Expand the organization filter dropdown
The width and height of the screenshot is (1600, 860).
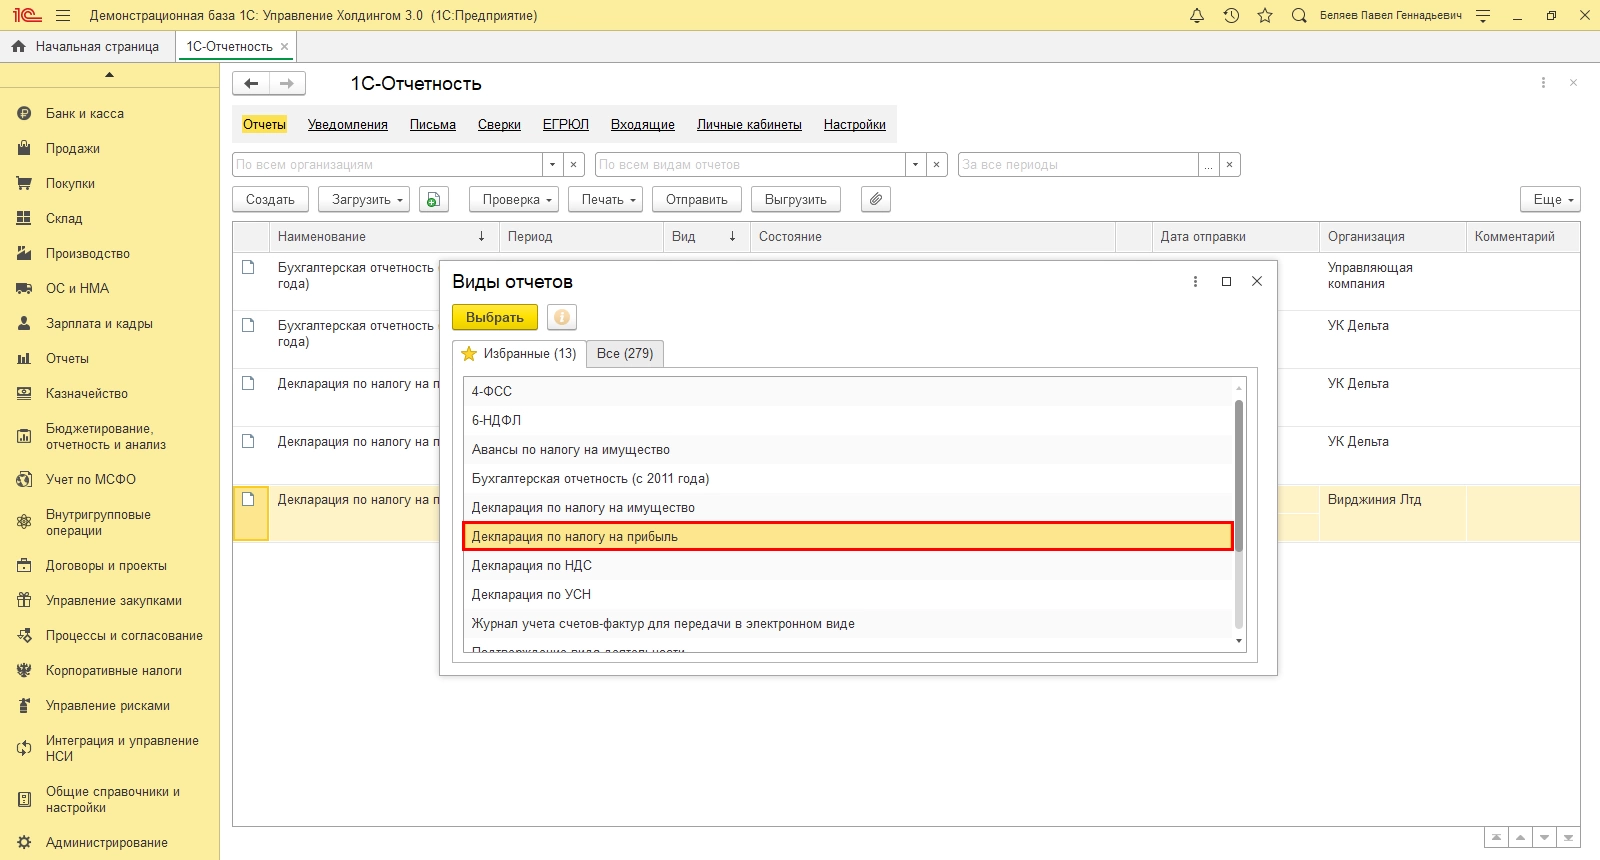(552, 164)
